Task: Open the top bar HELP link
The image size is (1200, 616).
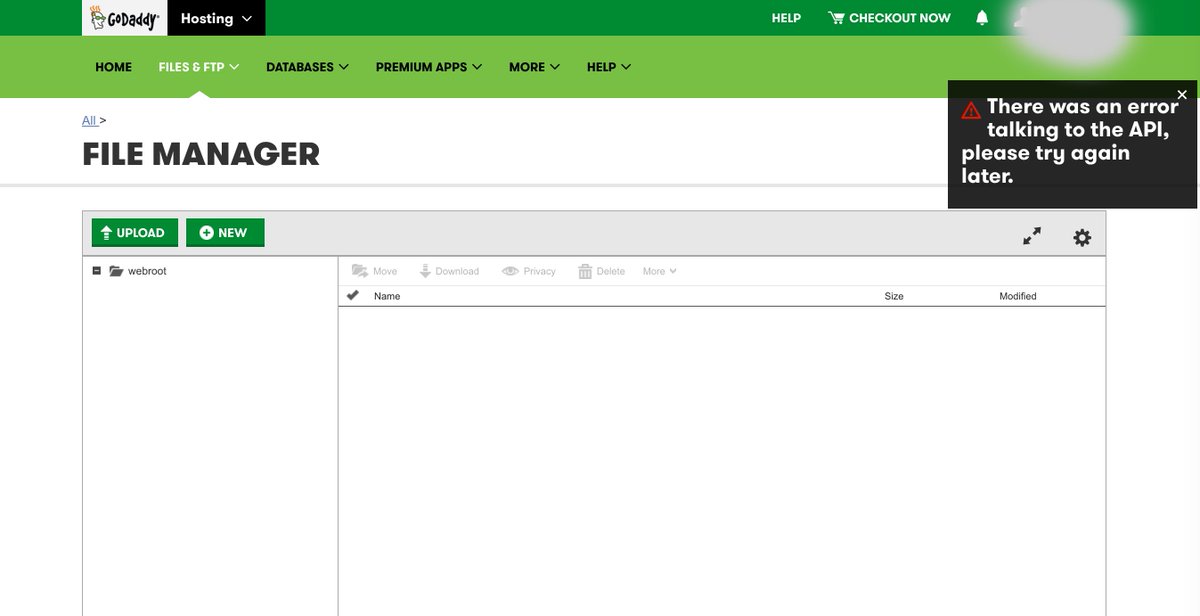Action: coord(786,18)
